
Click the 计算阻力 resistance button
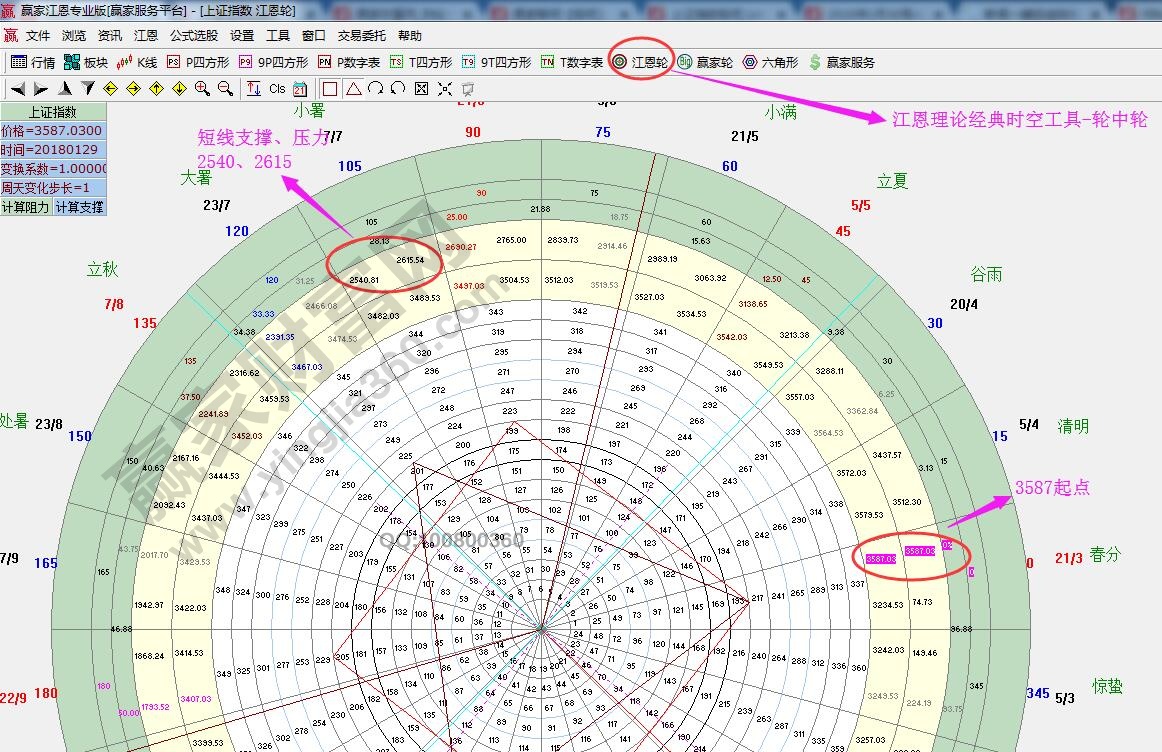pyautogui.click(x=26, y=207)
